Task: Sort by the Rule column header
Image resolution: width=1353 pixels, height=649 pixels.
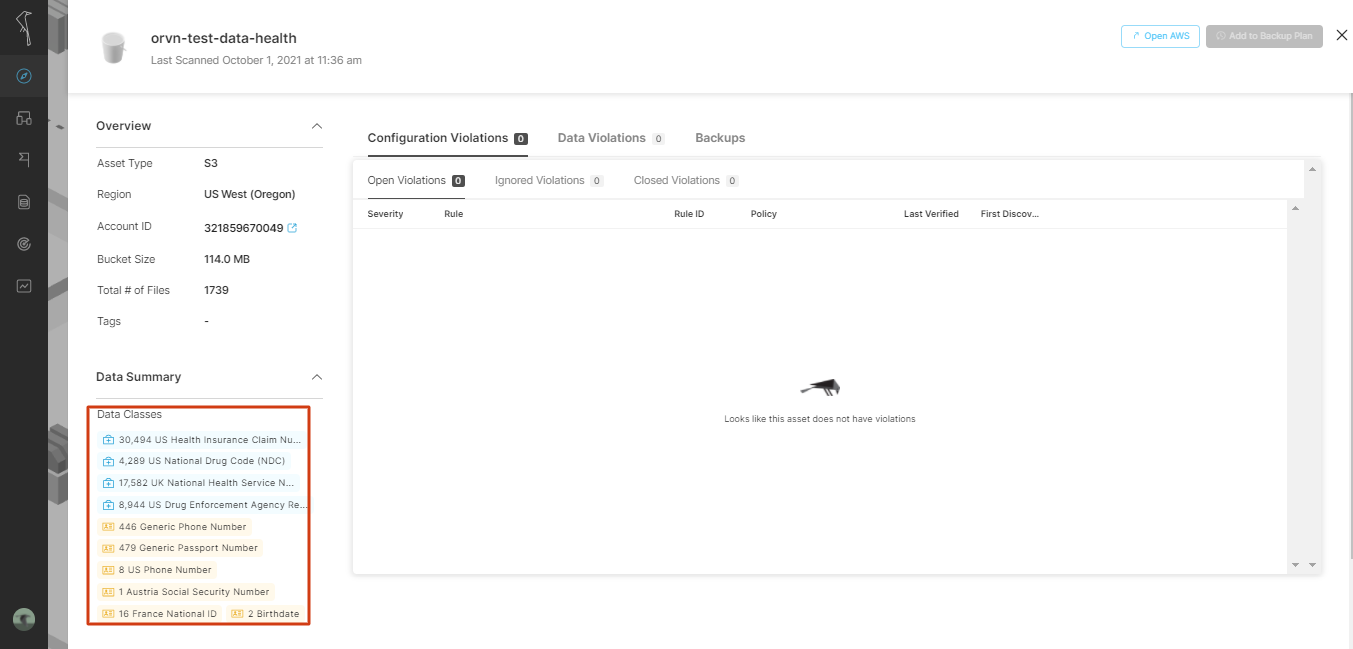Action: click(453, 214)
